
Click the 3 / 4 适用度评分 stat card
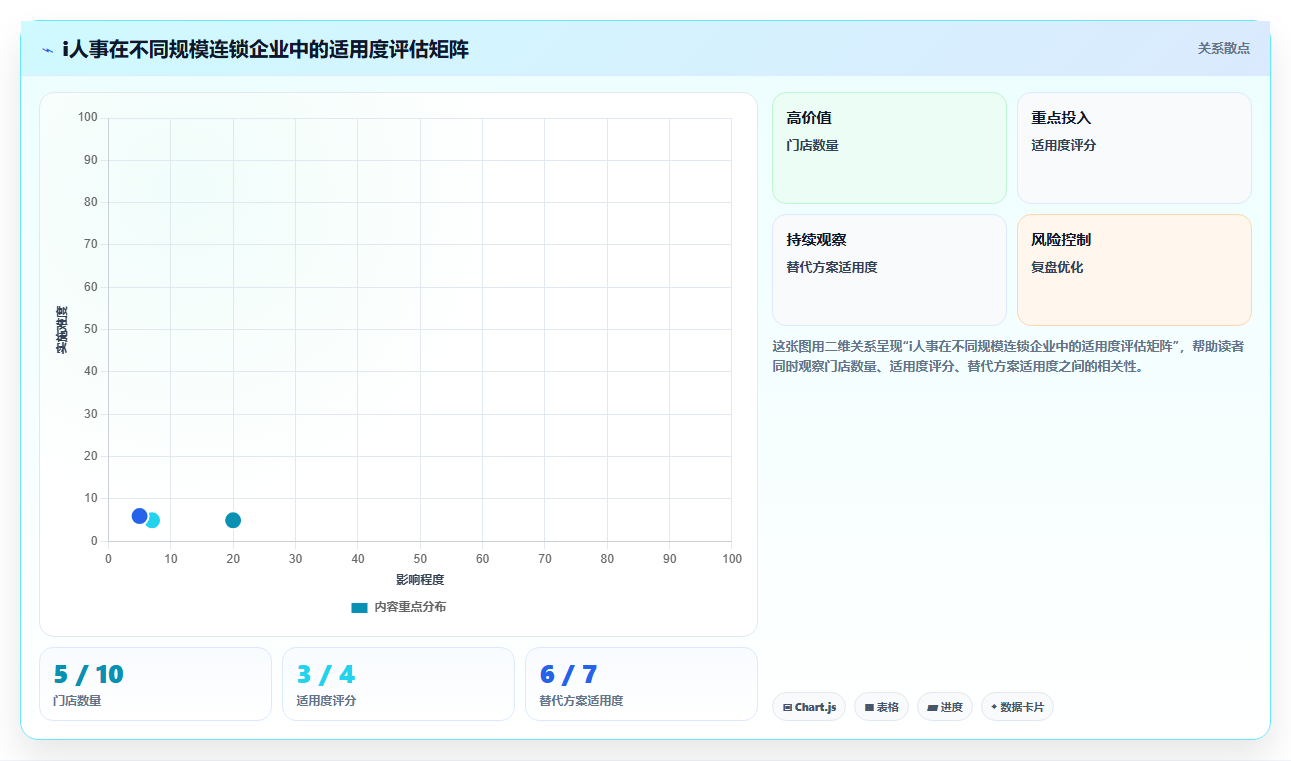[x=398, y=684]
